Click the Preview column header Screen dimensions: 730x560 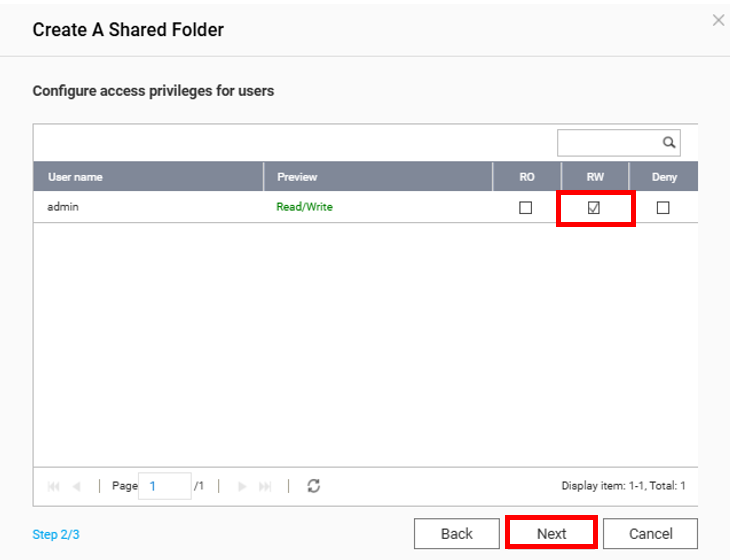[378, 177]
